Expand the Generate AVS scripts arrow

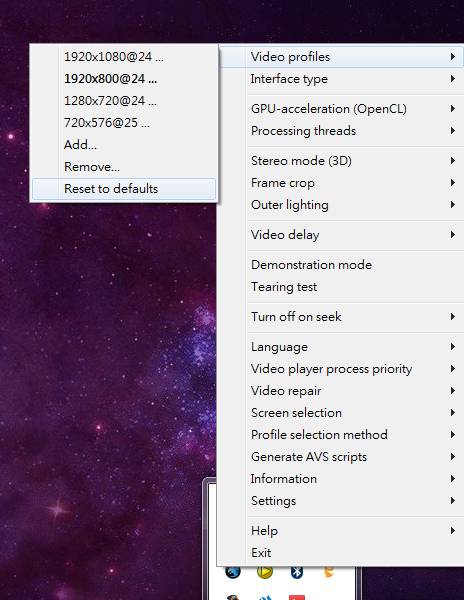[453, 457]
